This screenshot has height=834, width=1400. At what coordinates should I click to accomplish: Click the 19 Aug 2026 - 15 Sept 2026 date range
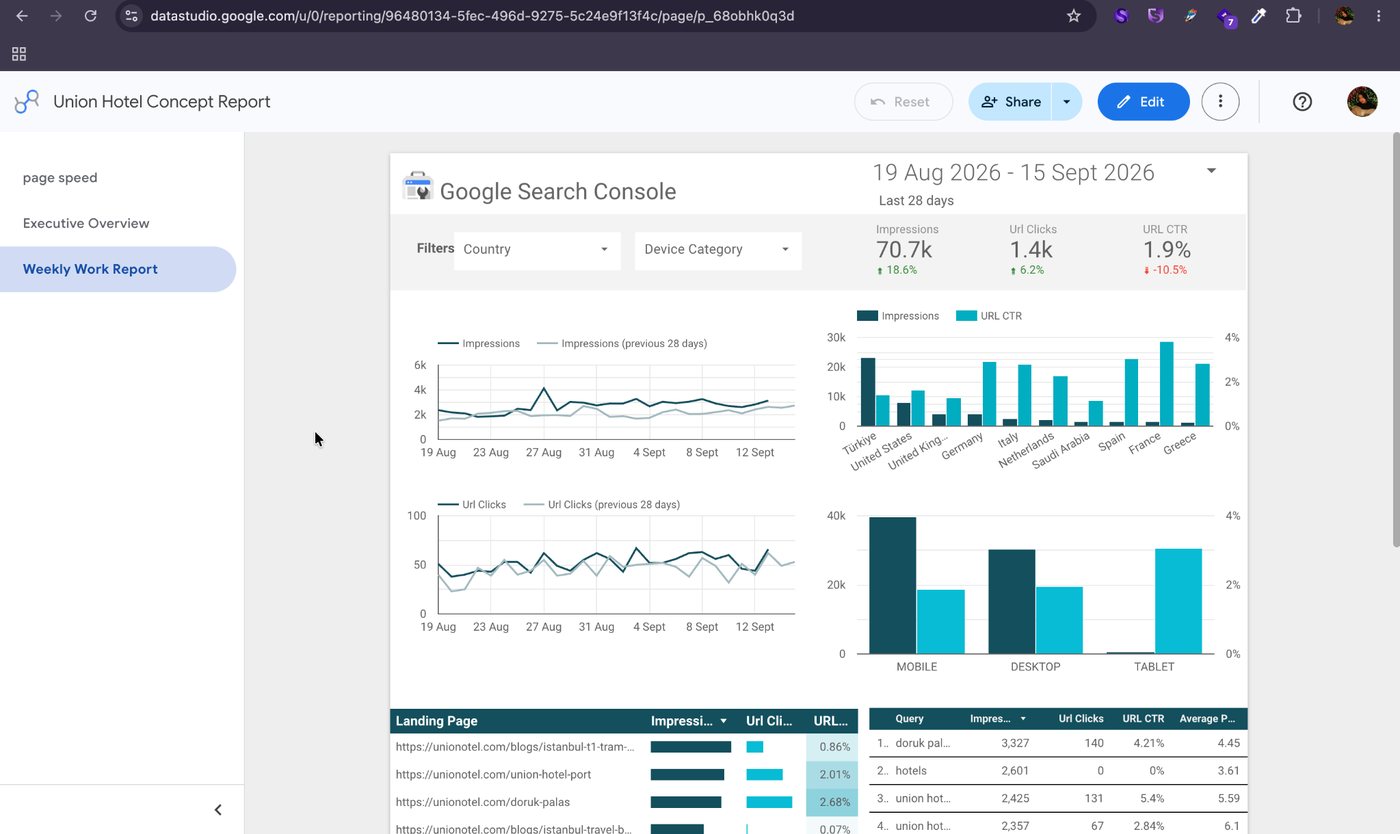click(1013, 172)
